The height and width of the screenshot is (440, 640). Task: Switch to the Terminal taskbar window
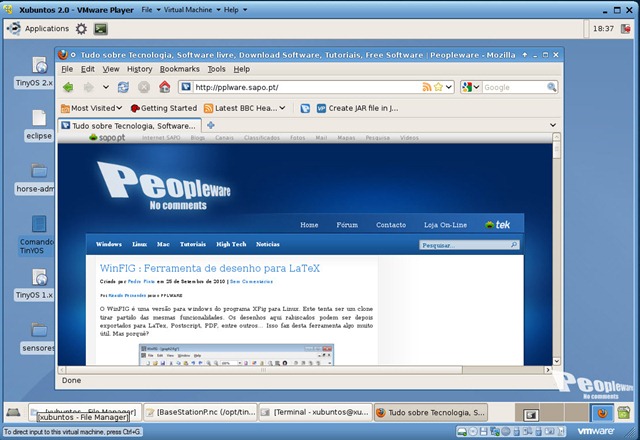click(x=316, y=413)
